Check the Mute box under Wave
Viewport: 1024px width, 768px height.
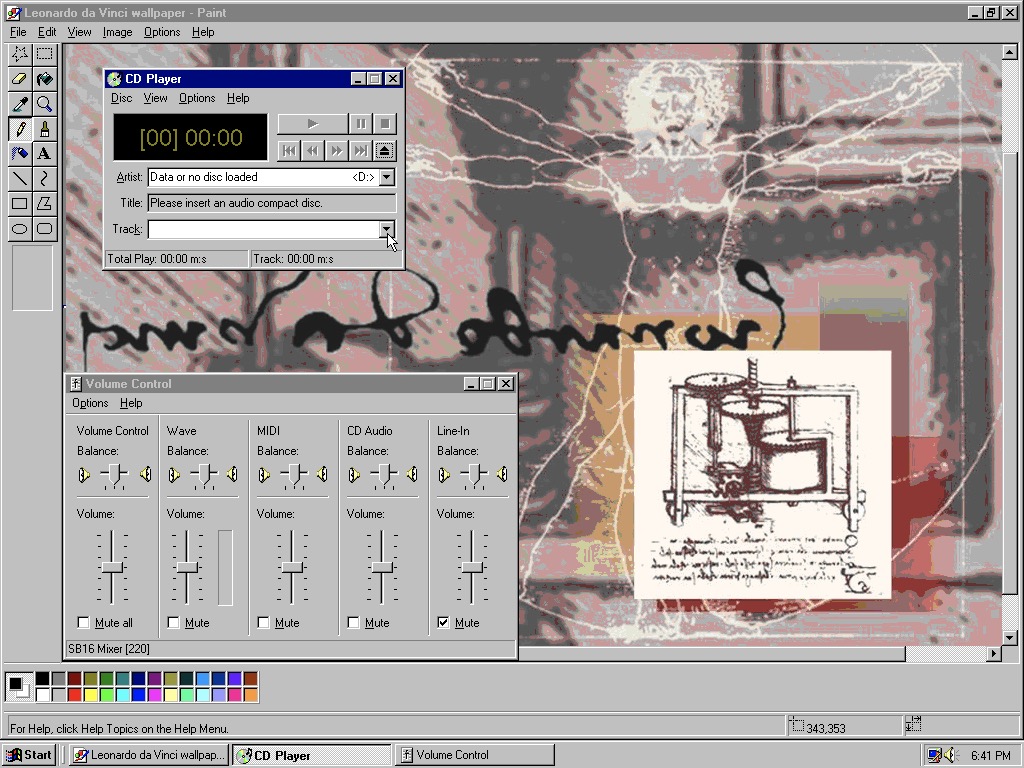[173, 622]
